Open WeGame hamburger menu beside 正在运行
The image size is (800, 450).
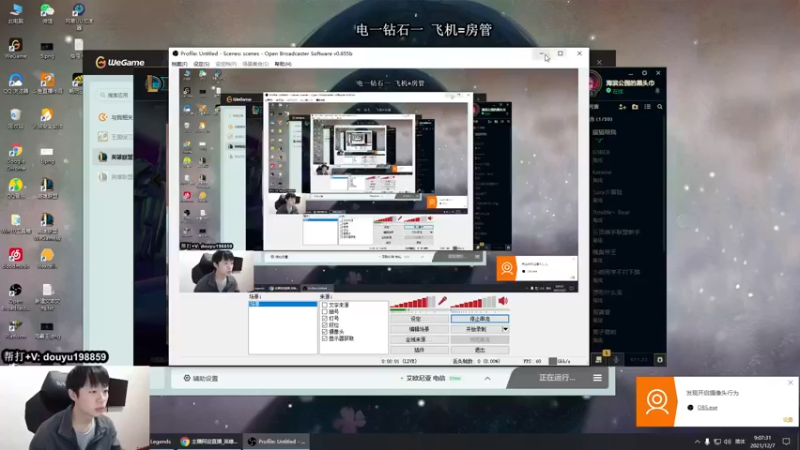point(597,378)
